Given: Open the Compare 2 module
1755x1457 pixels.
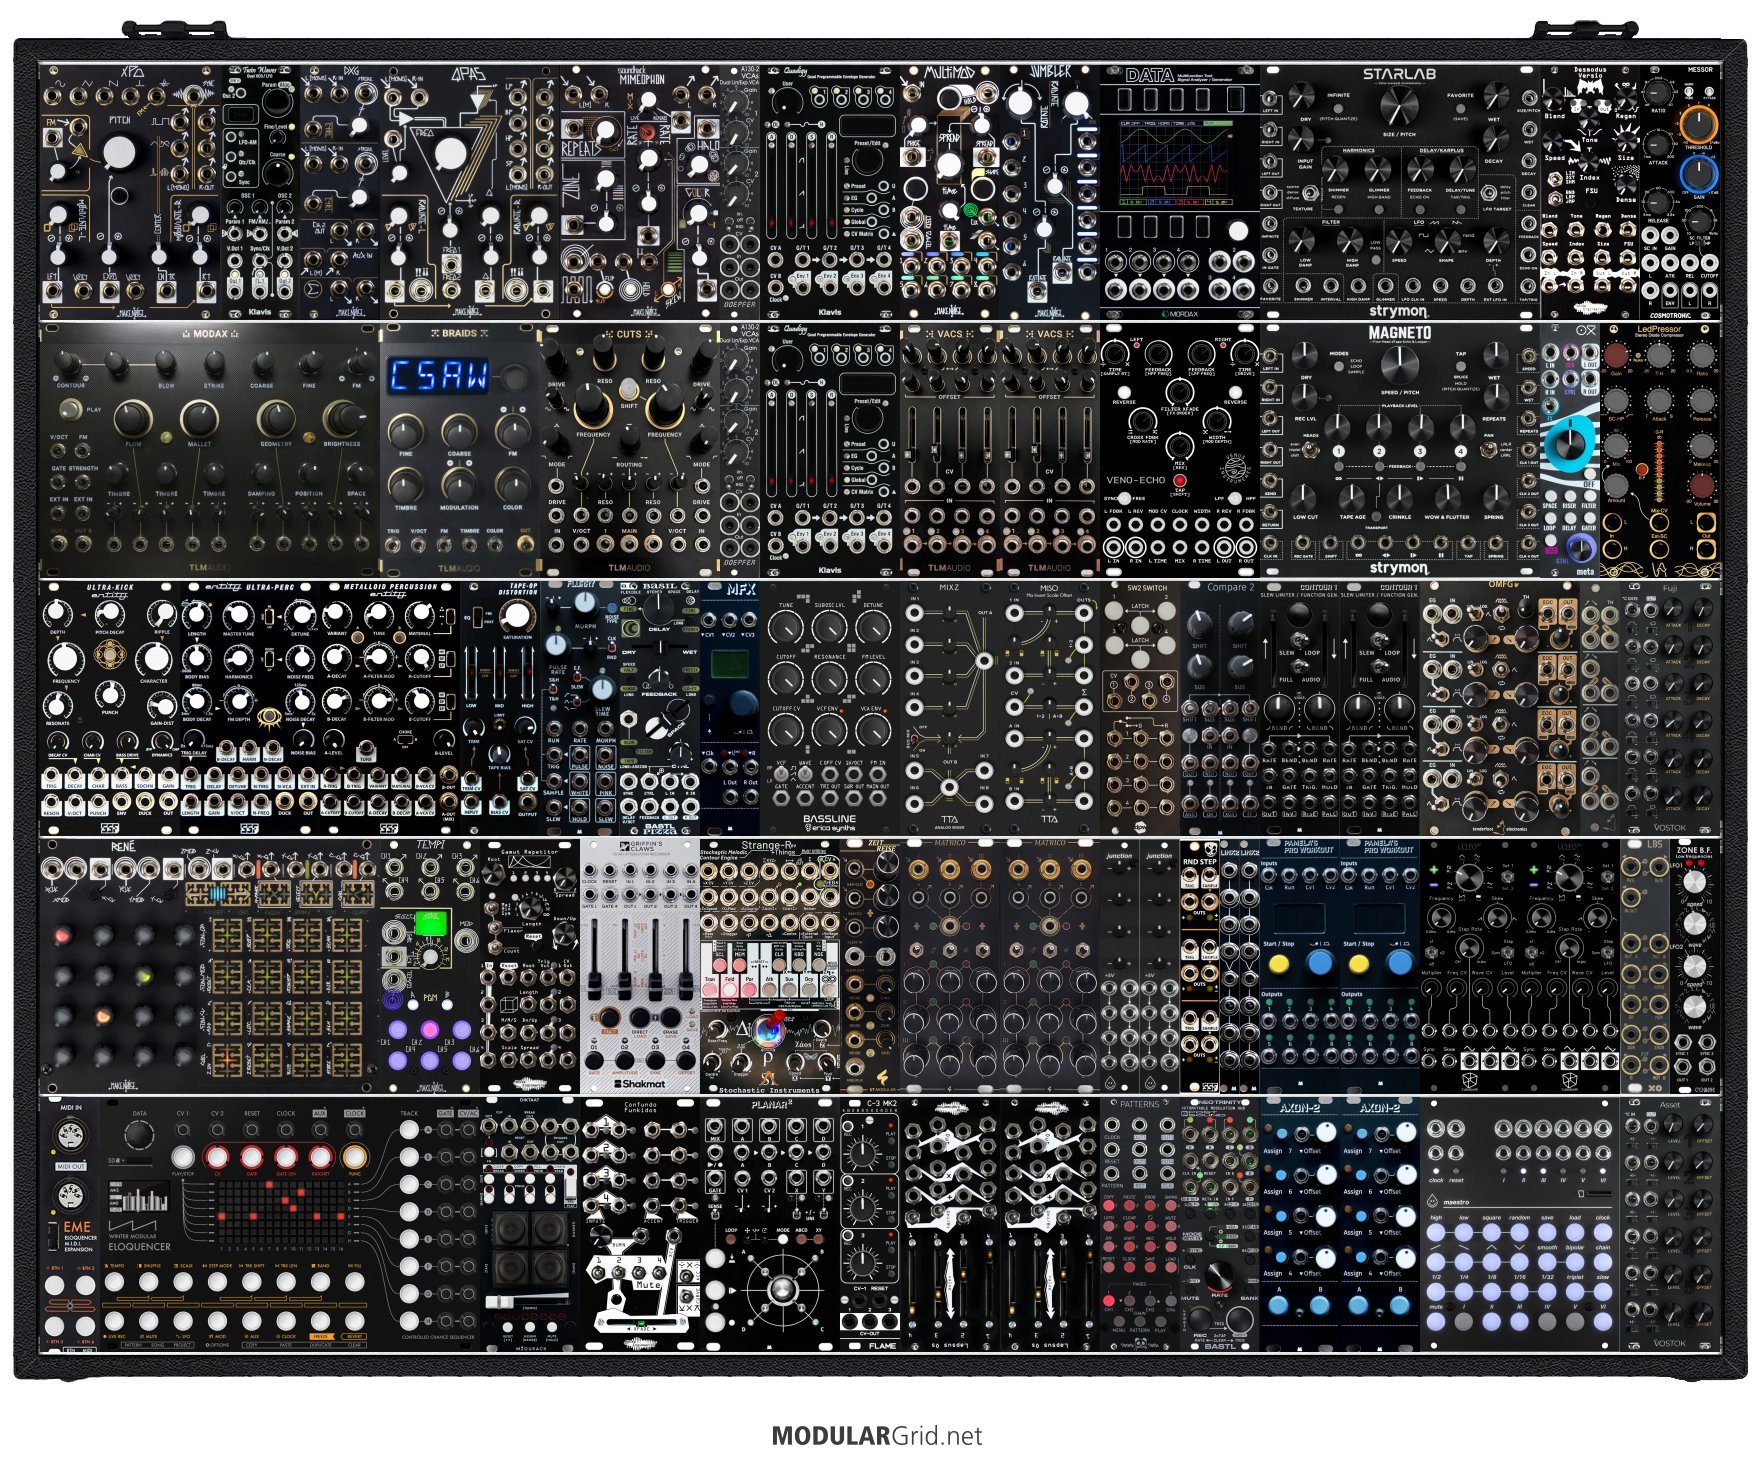Looking at the screenshot, I should [1220, 708].
